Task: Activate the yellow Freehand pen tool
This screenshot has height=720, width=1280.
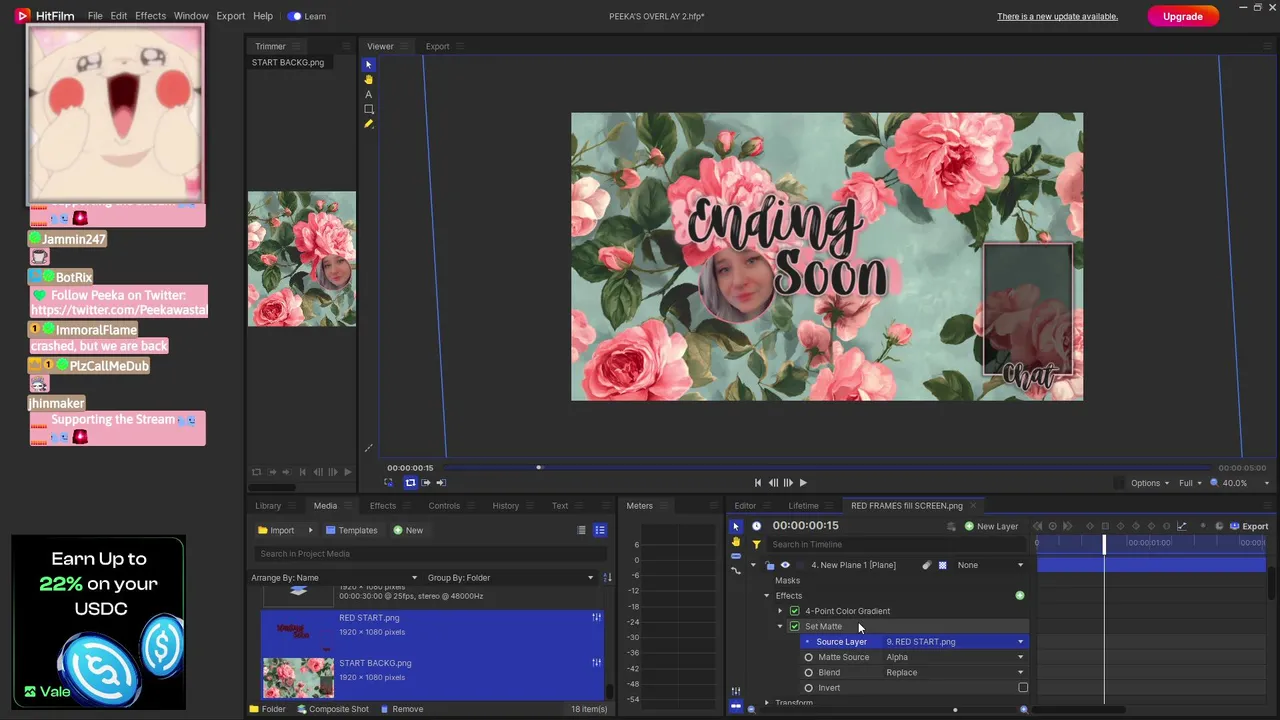Action: tap(369, 124)
